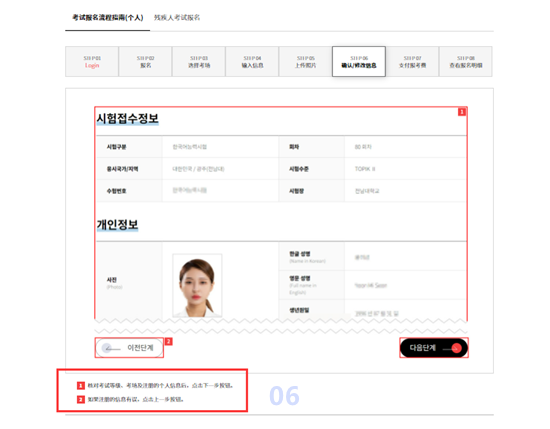Jump to STEP 05 photo upload step
This screenshot has height=429, width=550.
click(306, 62)
